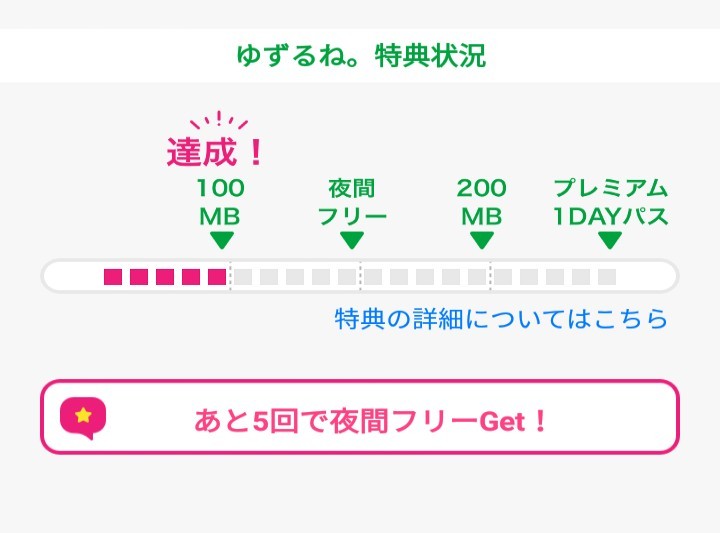Click the star speech bubble icon
Viewport: 720px width, 533px height.
click(x=83, y=419)
